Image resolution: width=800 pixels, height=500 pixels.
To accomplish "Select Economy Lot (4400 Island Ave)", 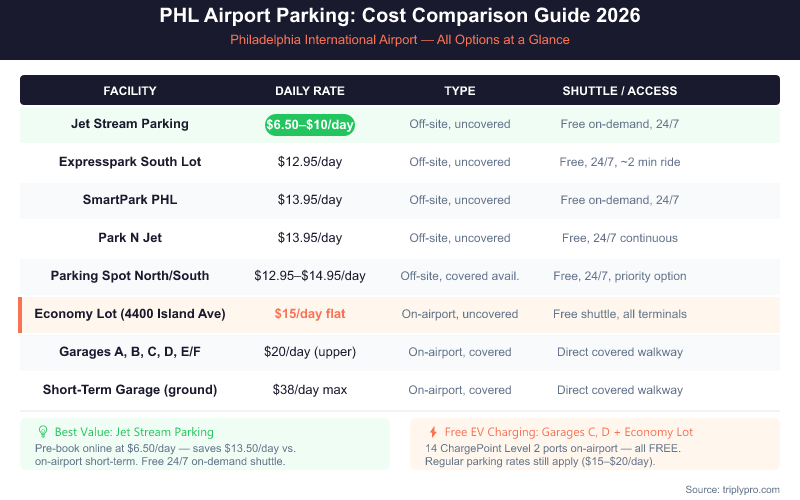I will coord(130,314).
